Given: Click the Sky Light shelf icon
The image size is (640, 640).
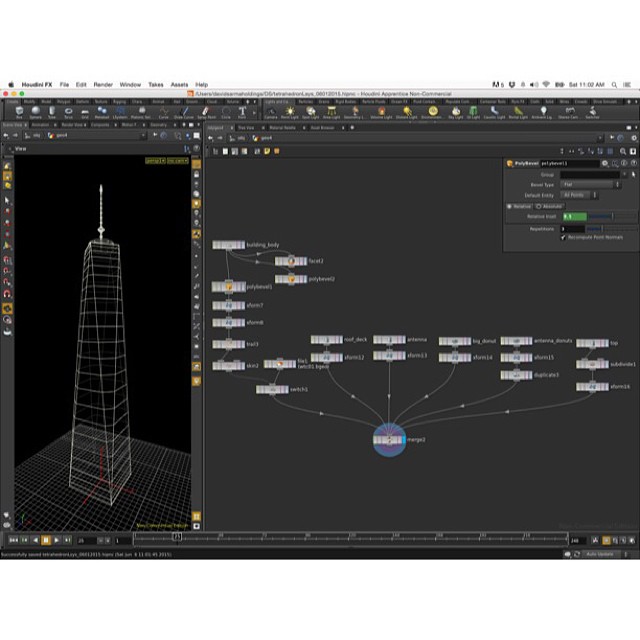Looking at the screenshot, I should click(x=455, y=112).
